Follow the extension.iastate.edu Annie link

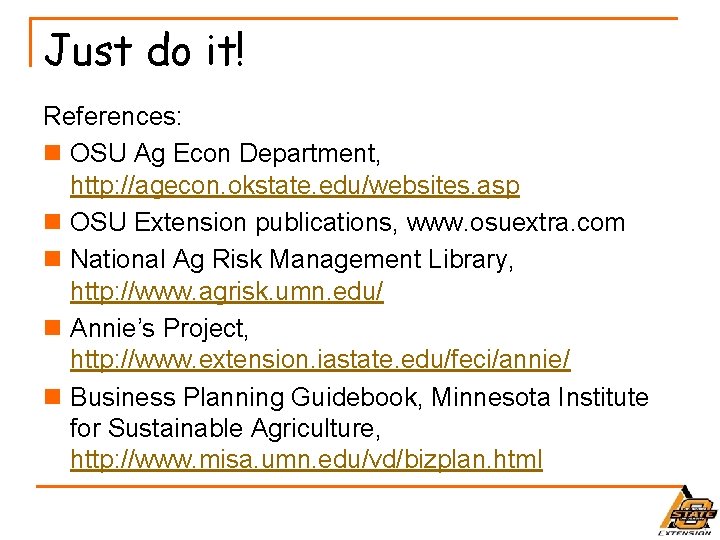(320, 359)
